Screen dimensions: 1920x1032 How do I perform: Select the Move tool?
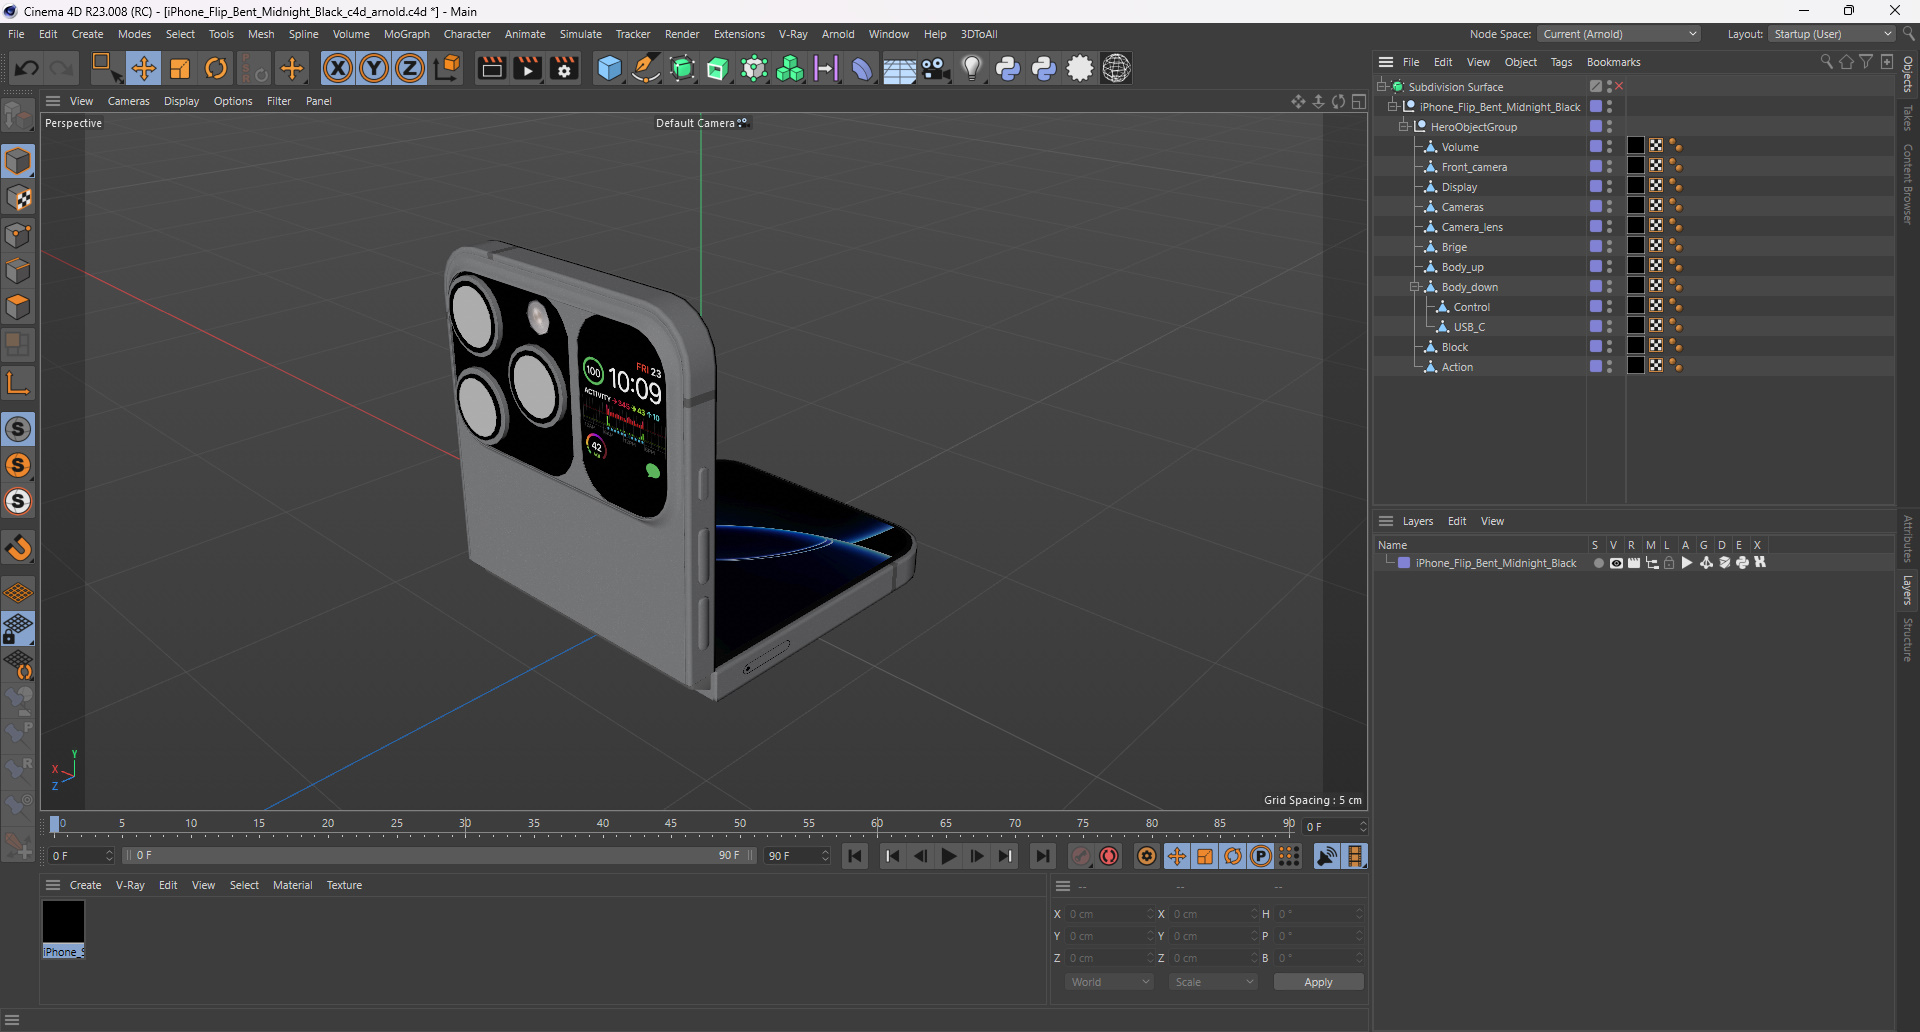pyautogui.click(x=143, y=68)
